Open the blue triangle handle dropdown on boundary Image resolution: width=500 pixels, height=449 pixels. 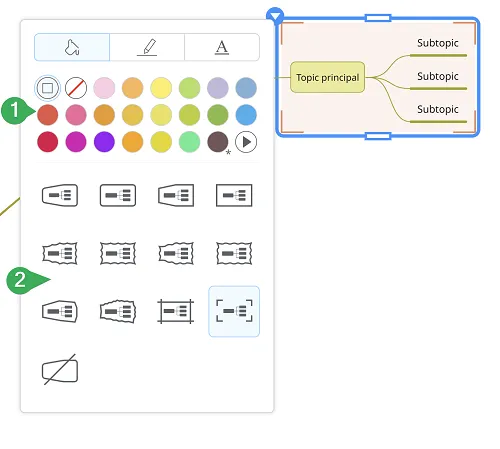tap(275, 16)
